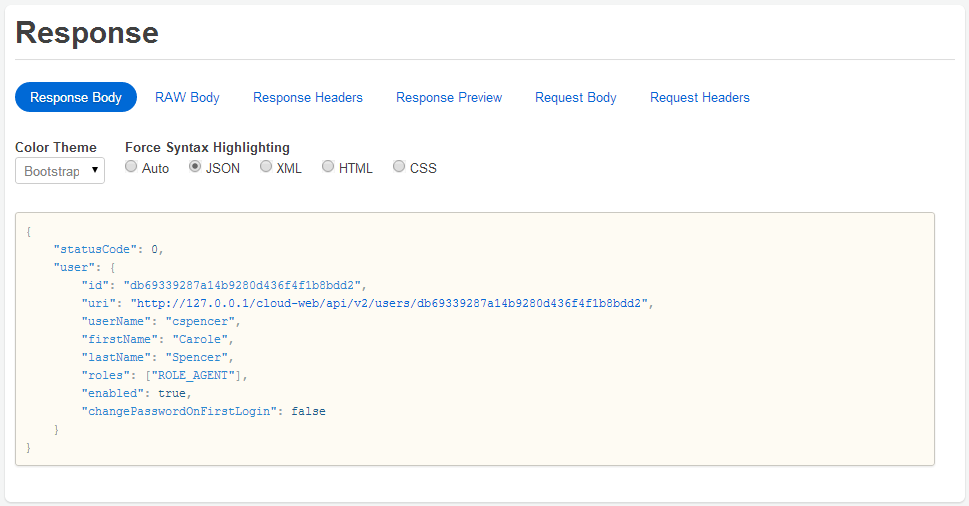Switch to the Response Body tab
Image resolution: width=969 pixels, height=506 pixels.
tap(76, 97)
